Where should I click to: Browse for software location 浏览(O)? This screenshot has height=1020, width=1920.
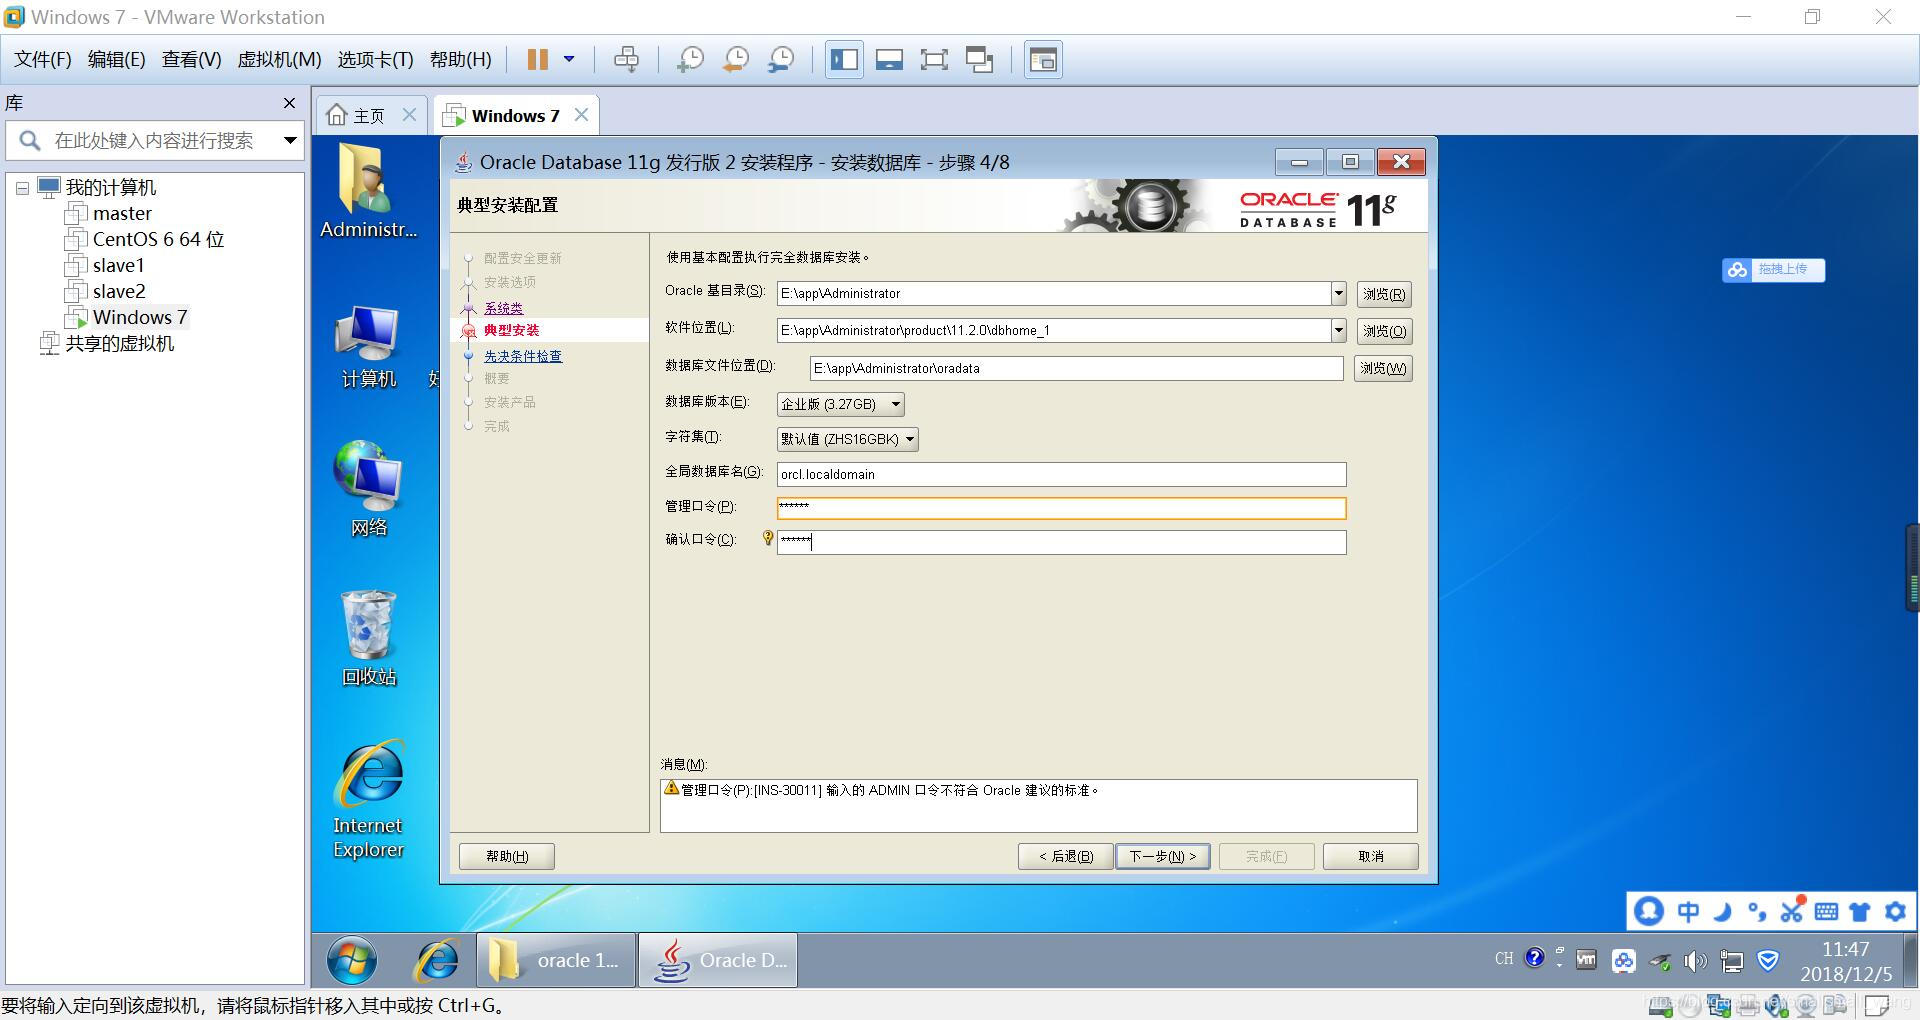click(x=1384, y=331)
